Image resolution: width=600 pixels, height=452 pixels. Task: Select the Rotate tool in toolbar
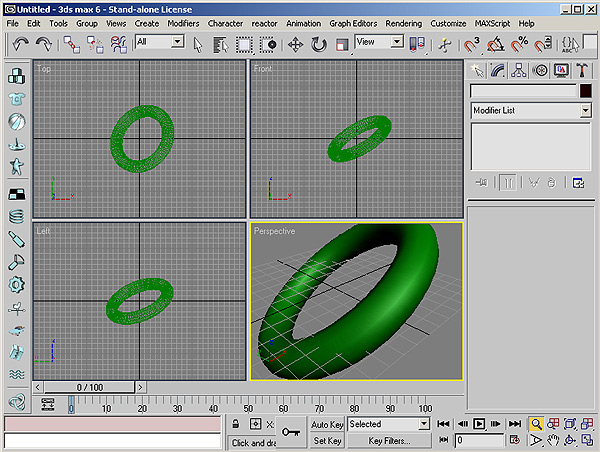point(319,44)
